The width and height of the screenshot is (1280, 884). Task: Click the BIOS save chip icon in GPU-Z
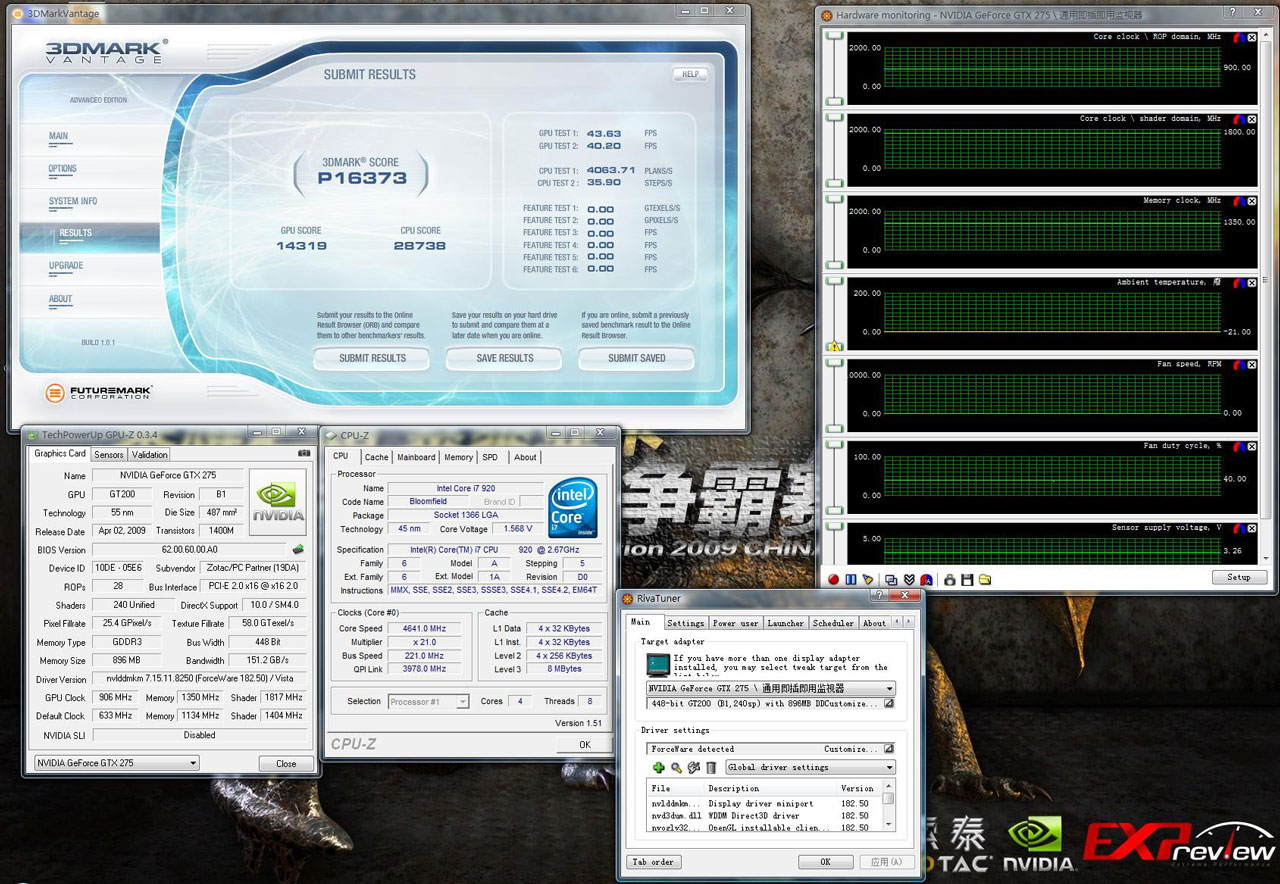click(298, 549)
